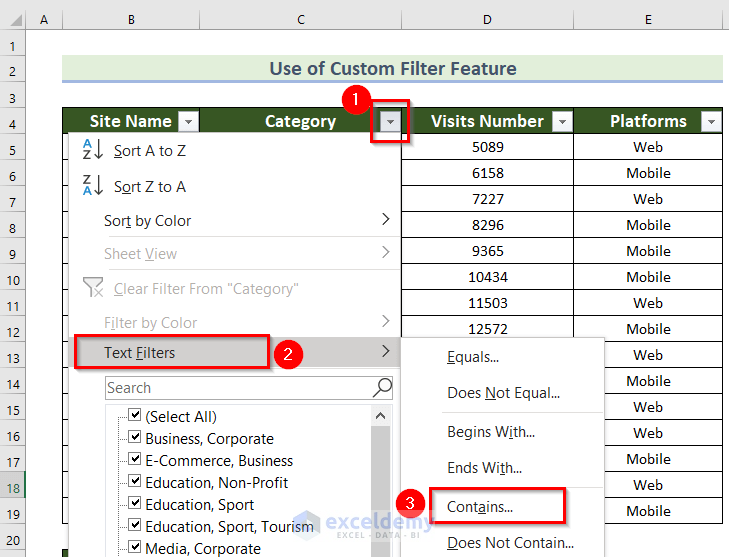Screen dimensions: 729x557
Task: Open the Visits Number filter dropdown
Action: coord(562,122)
